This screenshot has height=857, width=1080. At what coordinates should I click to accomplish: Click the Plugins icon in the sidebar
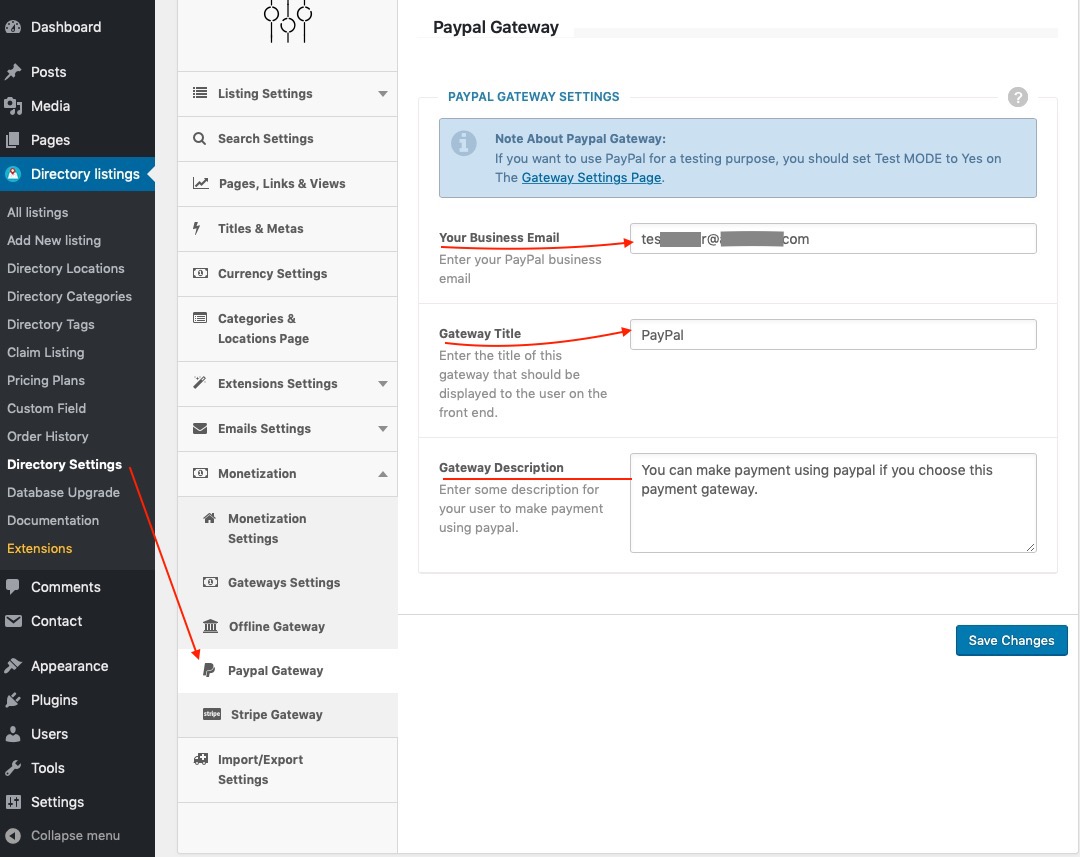[13, 700]
